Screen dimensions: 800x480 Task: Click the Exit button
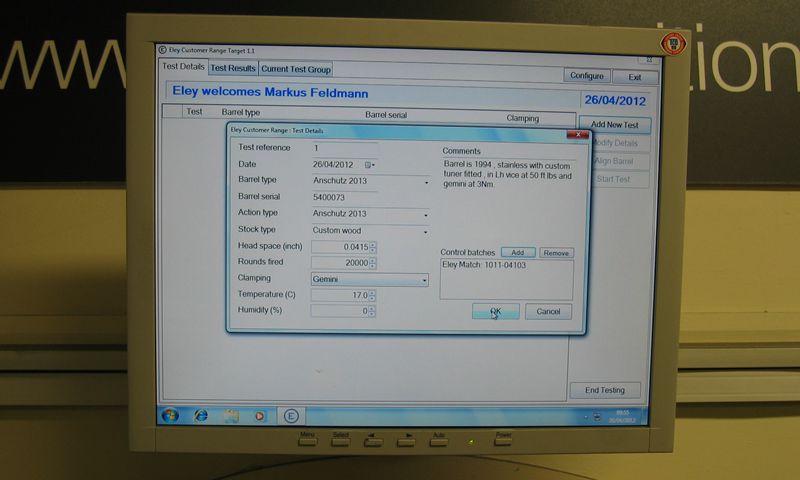pyautogui.click(x=635, y=77)
